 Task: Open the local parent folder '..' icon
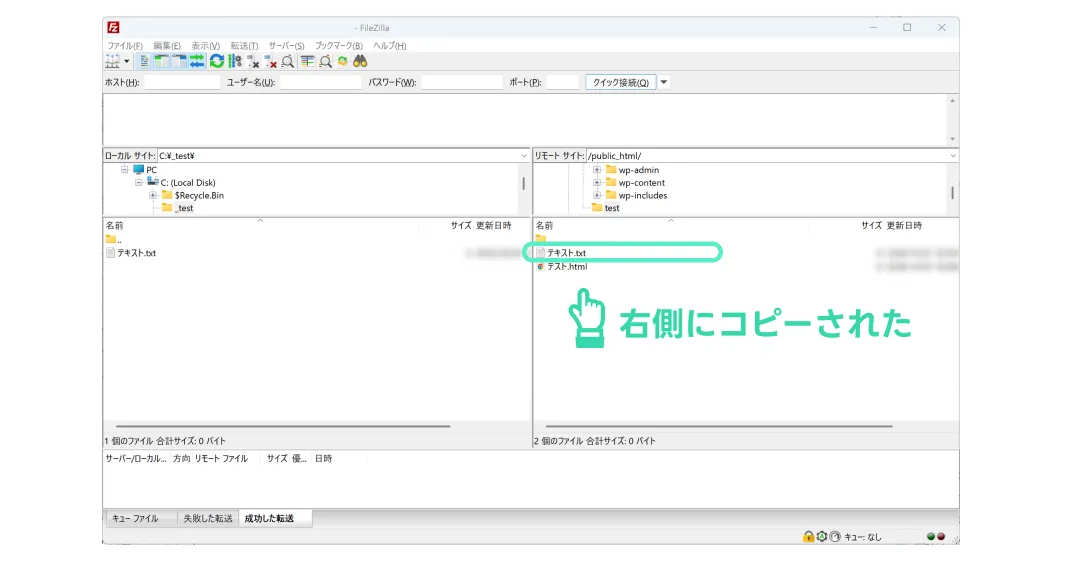click(111, 239)
